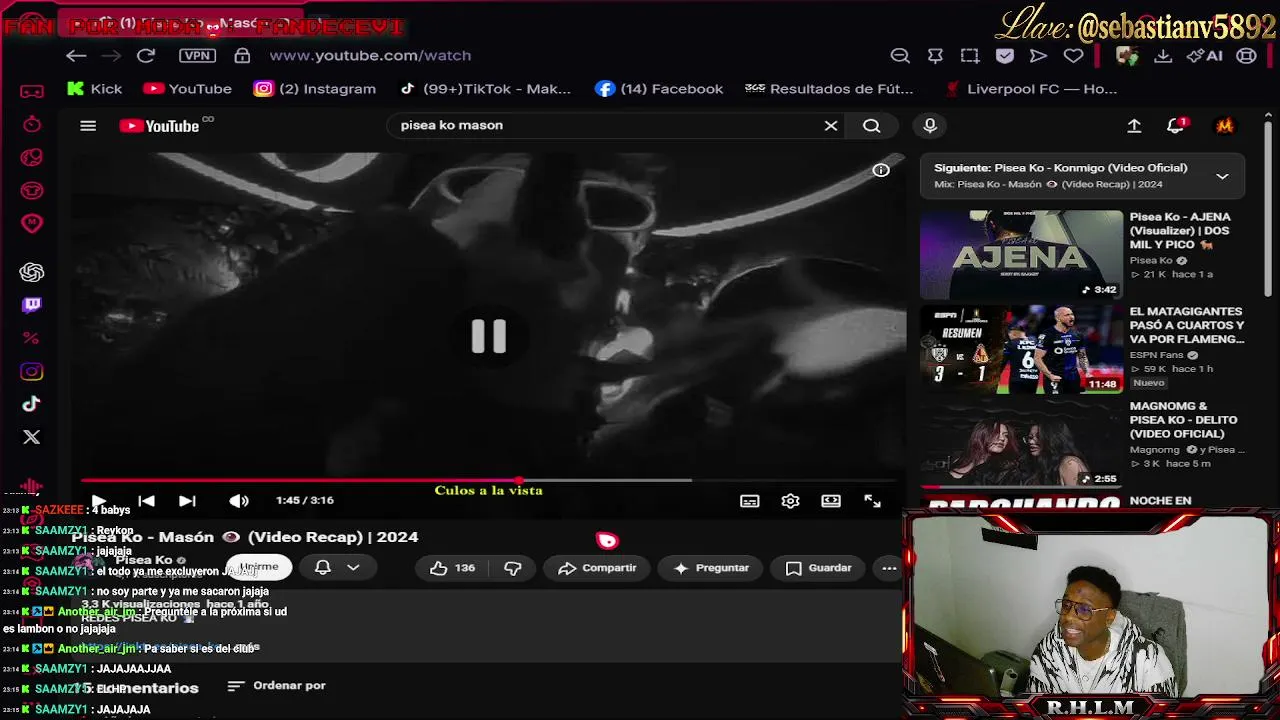Click the percent deals icon in sidebar

31,338
